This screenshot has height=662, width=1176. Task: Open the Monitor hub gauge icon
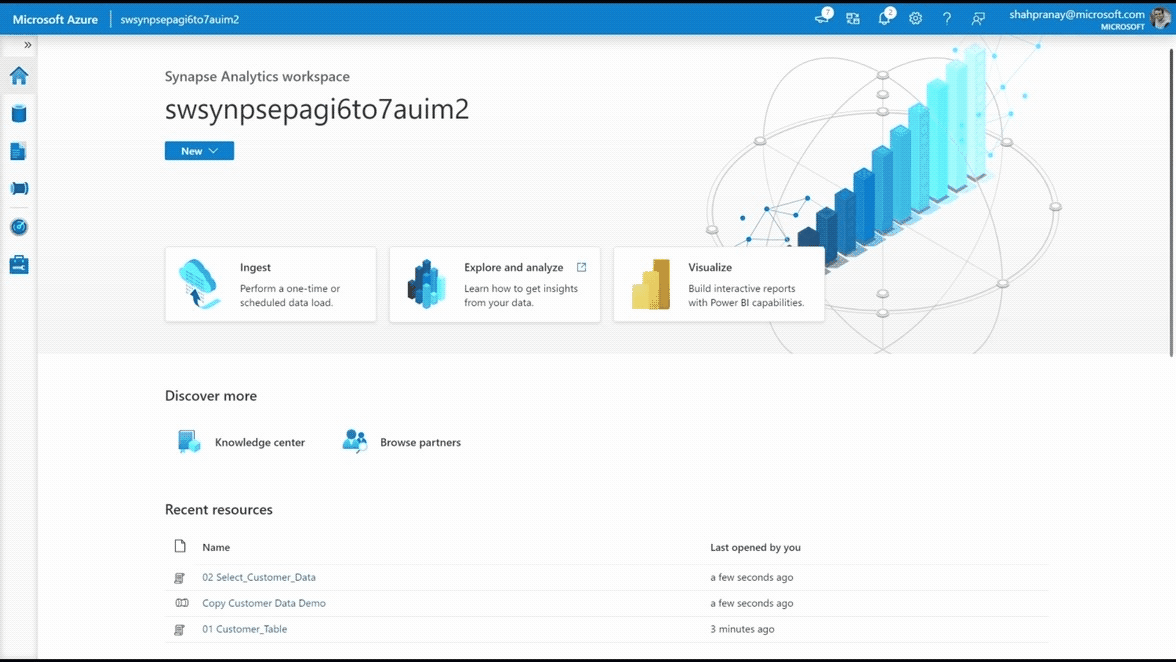pyautogui.click(x=19, y=226)
